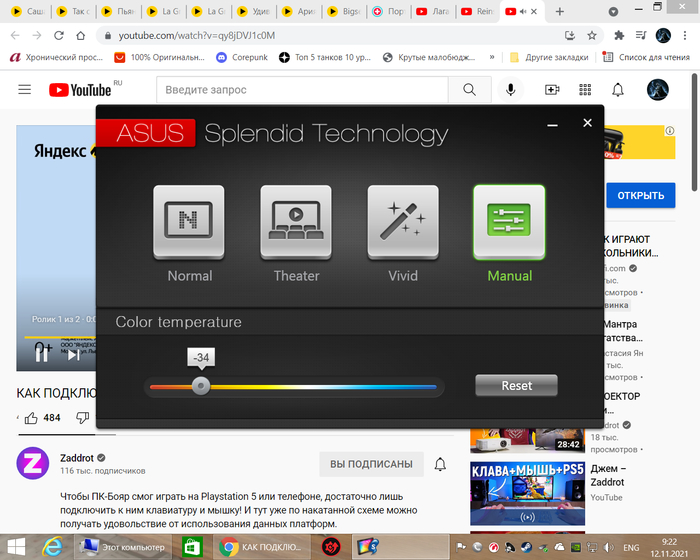Image resolution: width=700 pixels, height=560 pixels.
Task: Open the thumbnail with 28:42 duration
Action: coord(527,441)
